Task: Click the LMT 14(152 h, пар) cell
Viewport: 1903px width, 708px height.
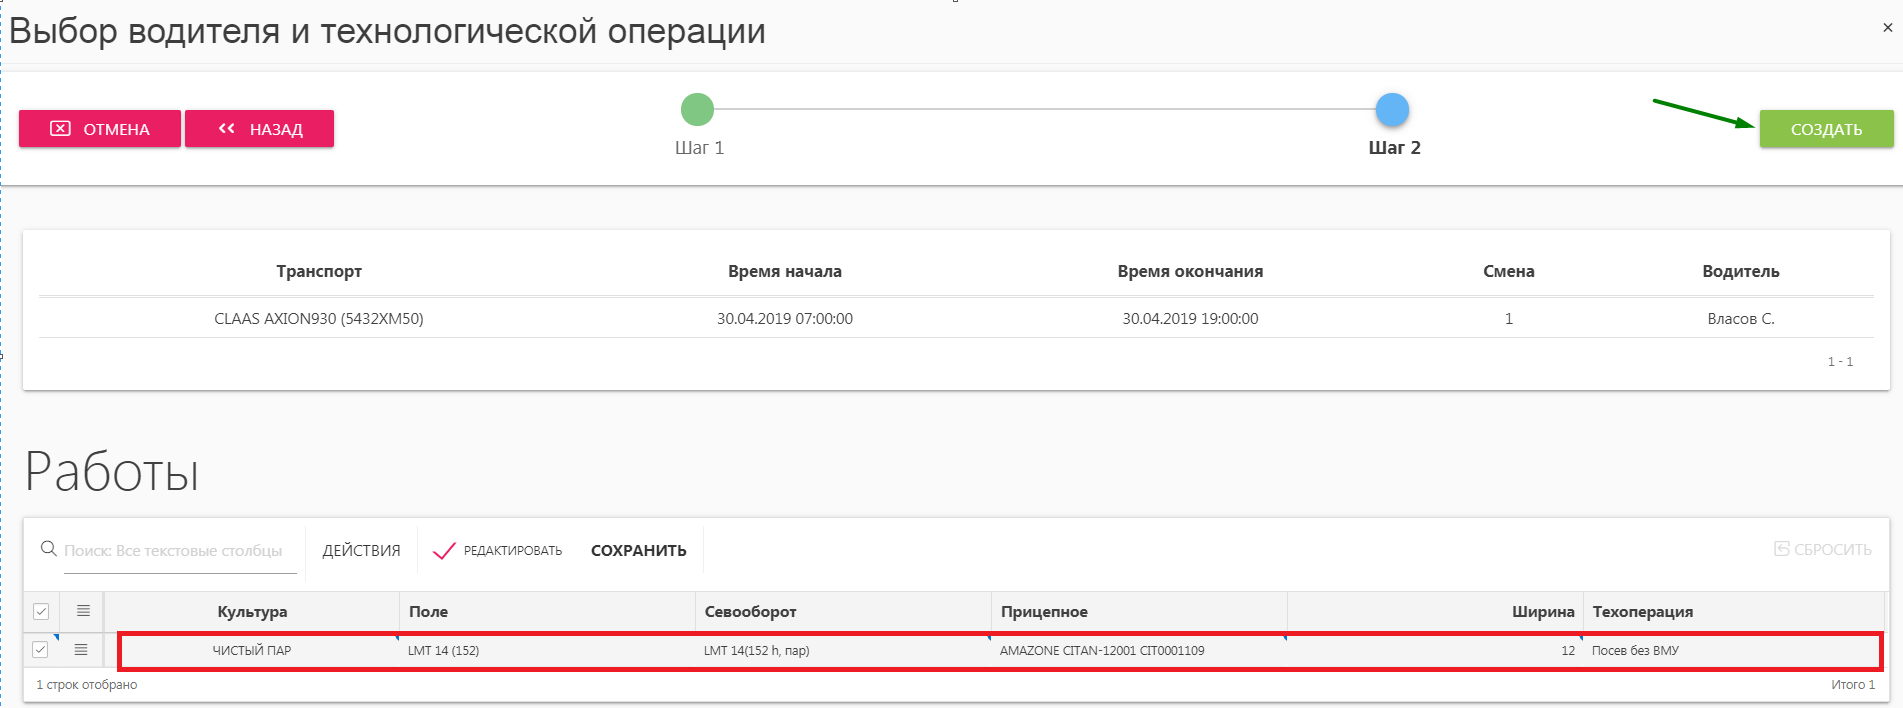Action: pos(843,651)
